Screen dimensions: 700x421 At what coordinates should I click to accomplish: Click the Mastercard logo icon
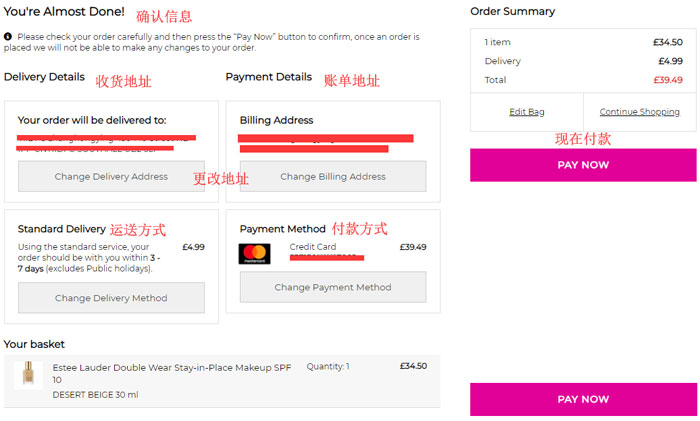tap(254, 254)
